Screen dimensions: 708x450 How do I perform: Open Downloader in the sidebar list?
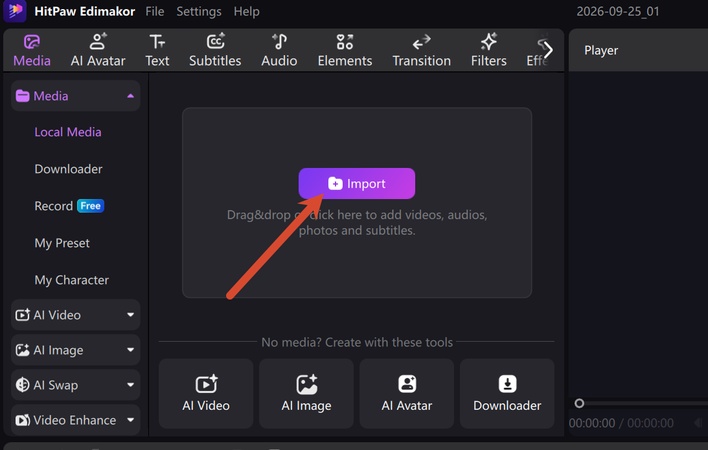(68, 169)
